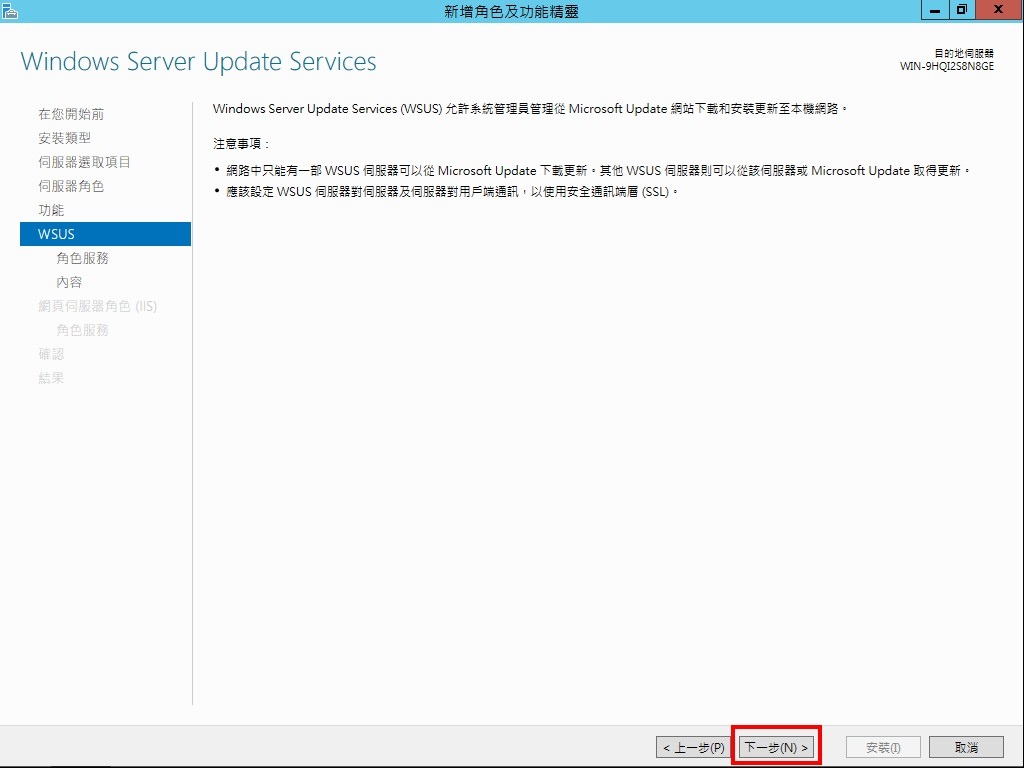Select 在您開始前 step in sidebar
1024x768 pixels.
point(71,114)
